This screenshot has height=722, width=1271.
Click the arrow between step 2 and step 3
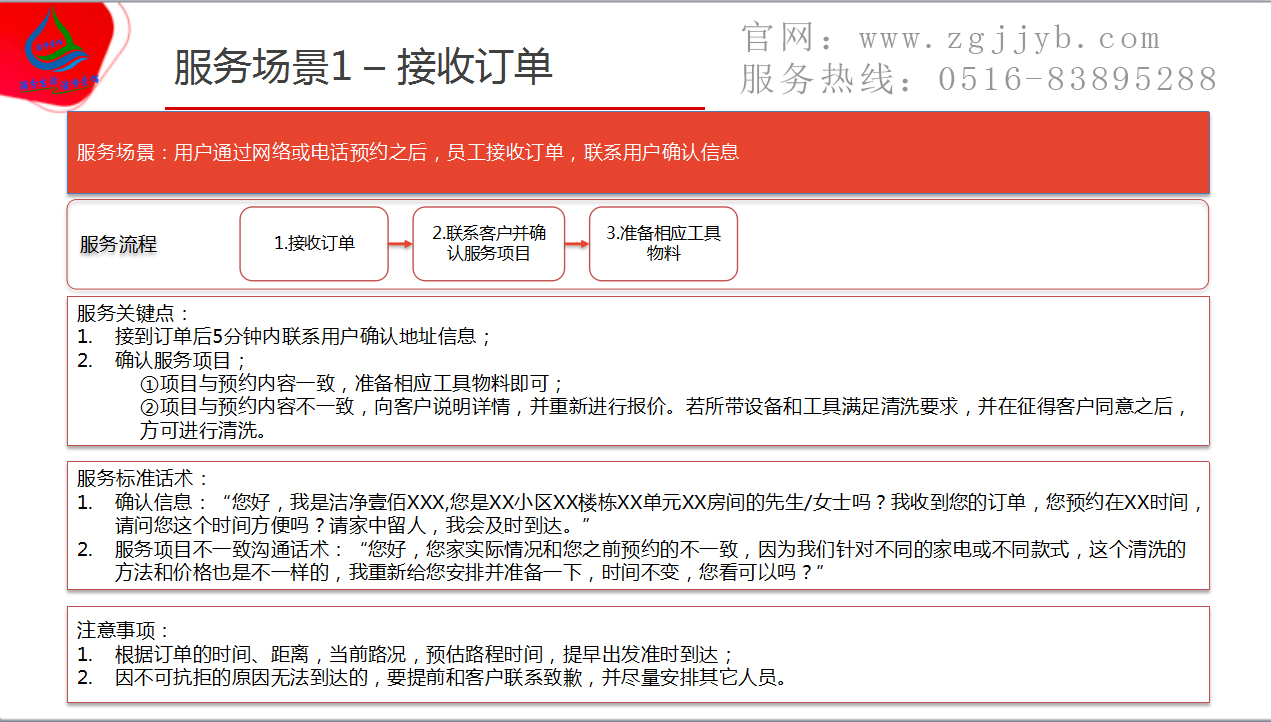[x=577, y=244]
